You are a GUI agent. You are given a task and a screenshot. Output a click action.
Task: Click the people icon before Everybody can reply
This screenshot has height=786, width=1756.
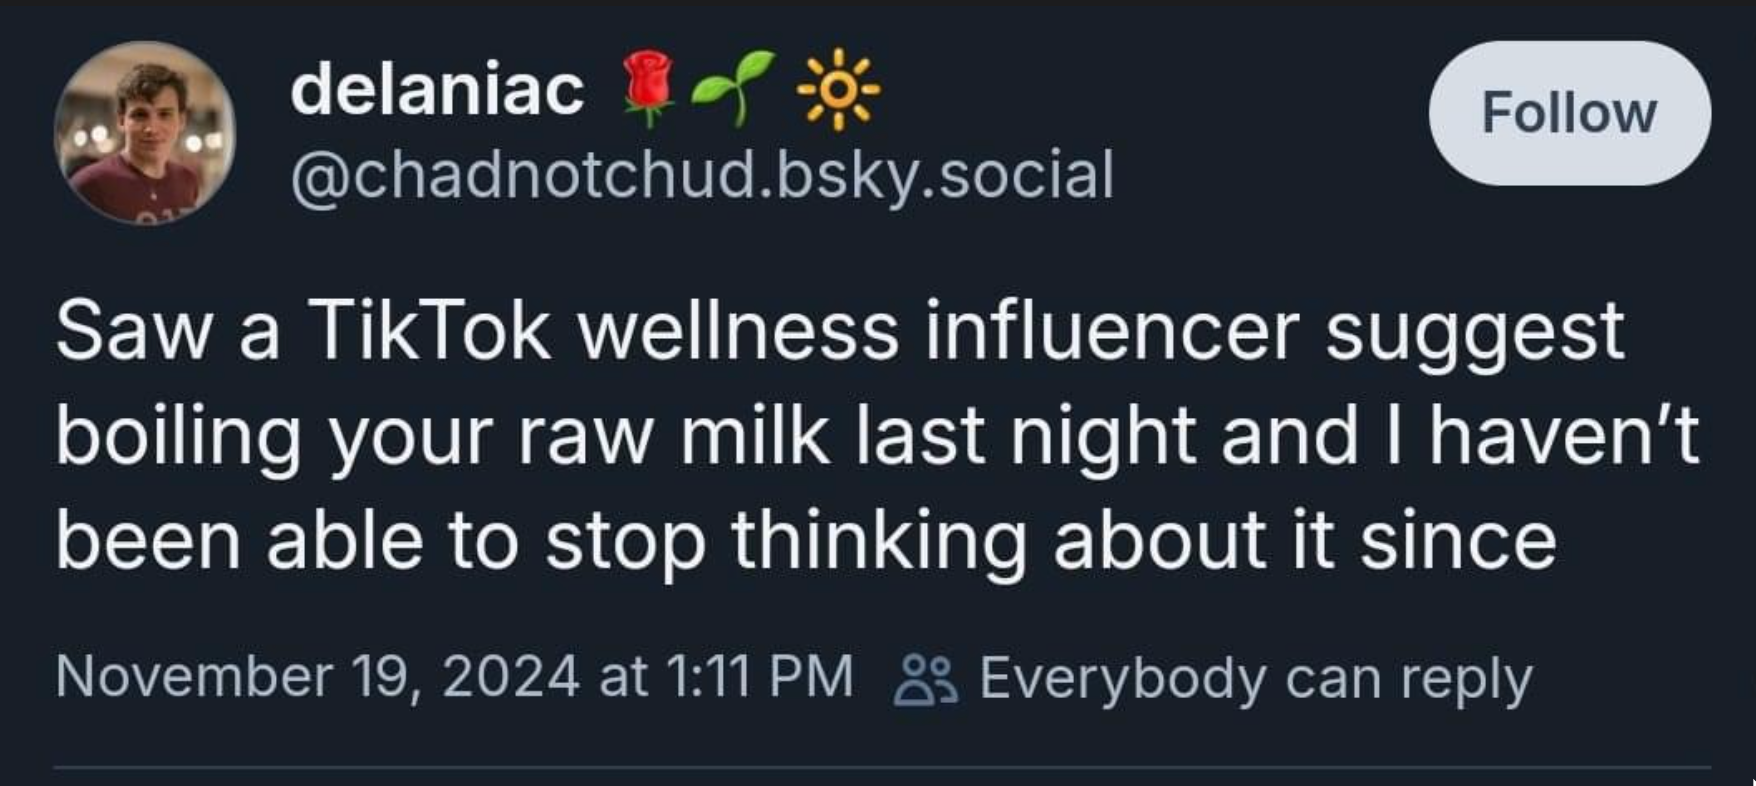[x=925, y=680]
